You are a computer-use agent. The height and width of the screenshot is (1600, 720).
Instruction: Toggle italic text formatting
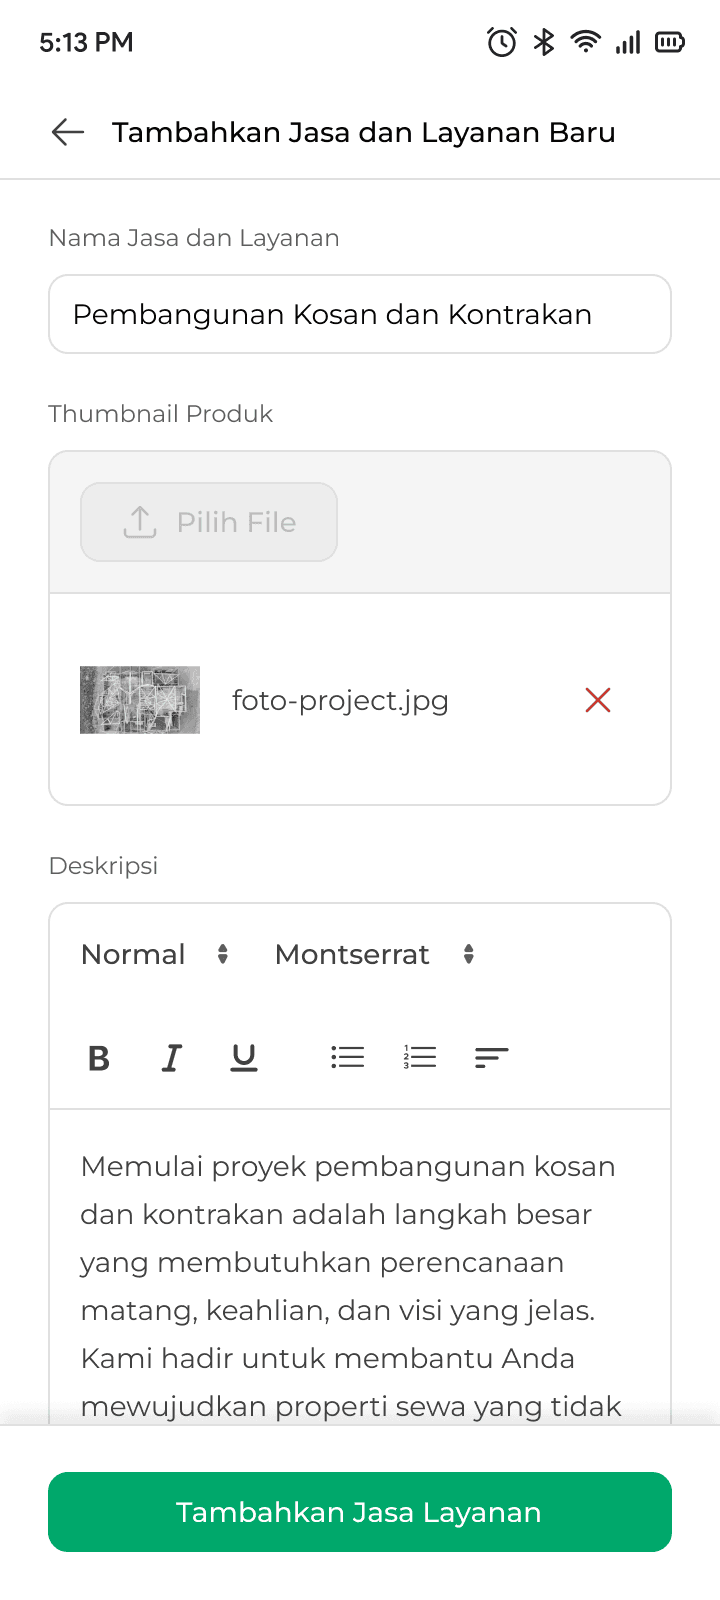pos(172,1057)
